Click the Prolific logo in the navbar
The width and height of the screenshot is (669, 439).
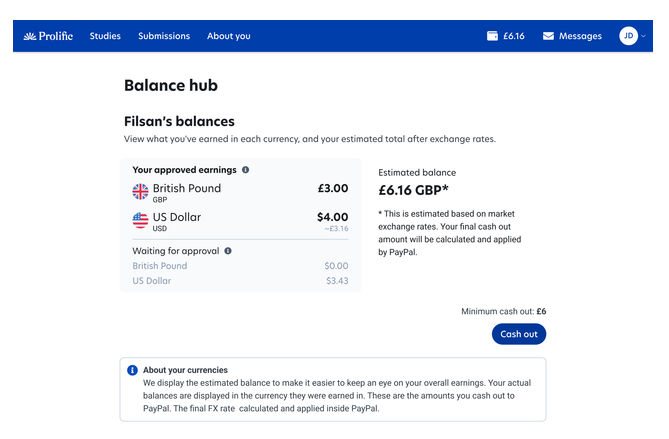pos(48,36)
